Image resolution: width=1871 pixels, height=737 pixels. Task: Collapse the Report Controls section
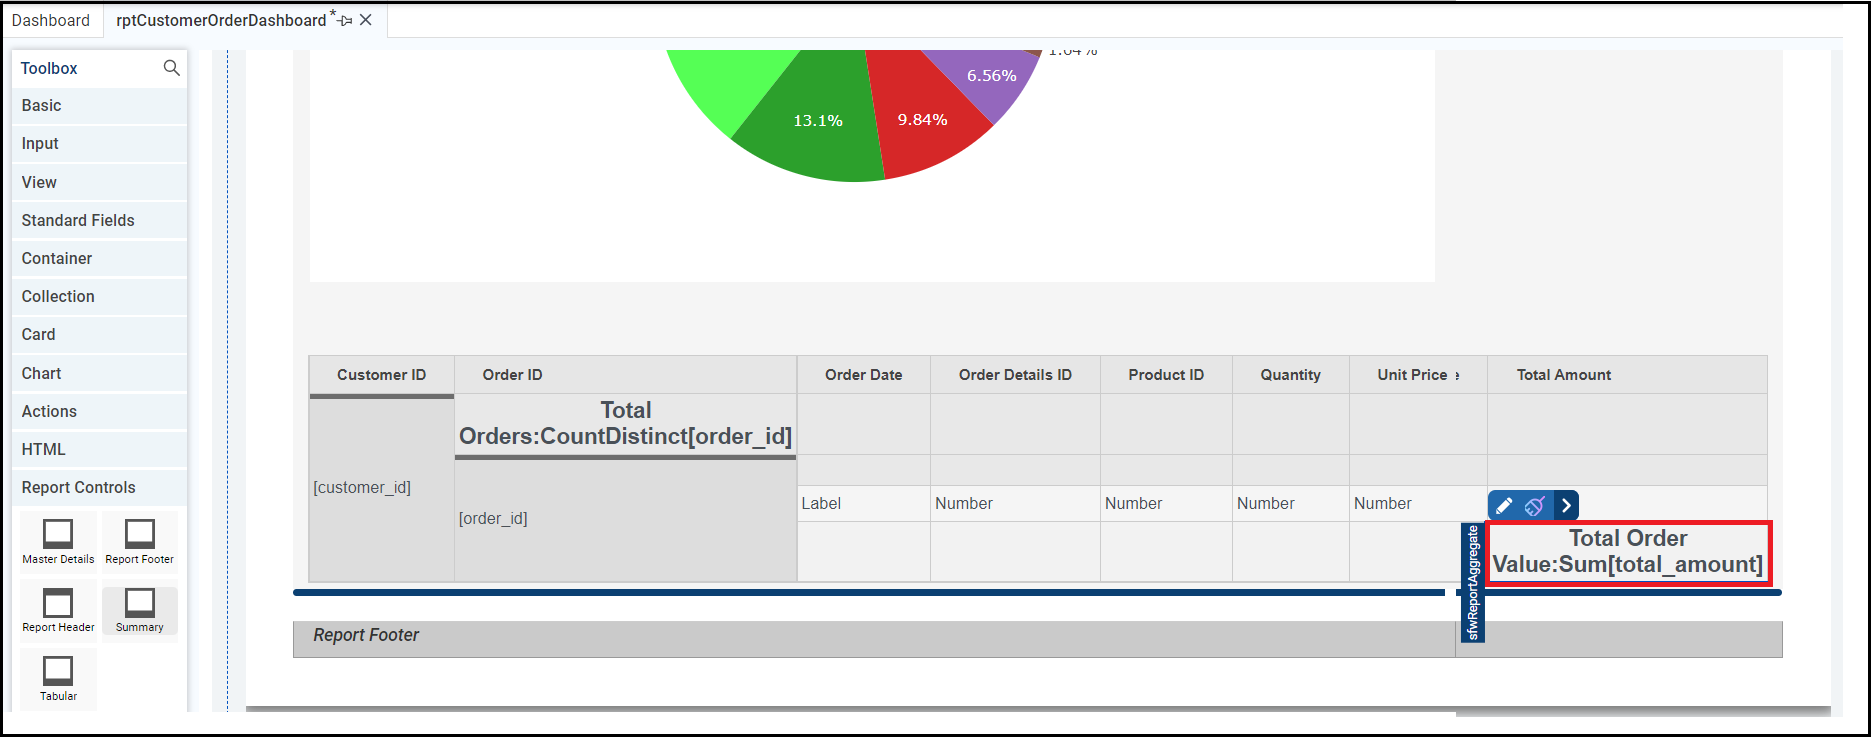click(x=99, y=487)
